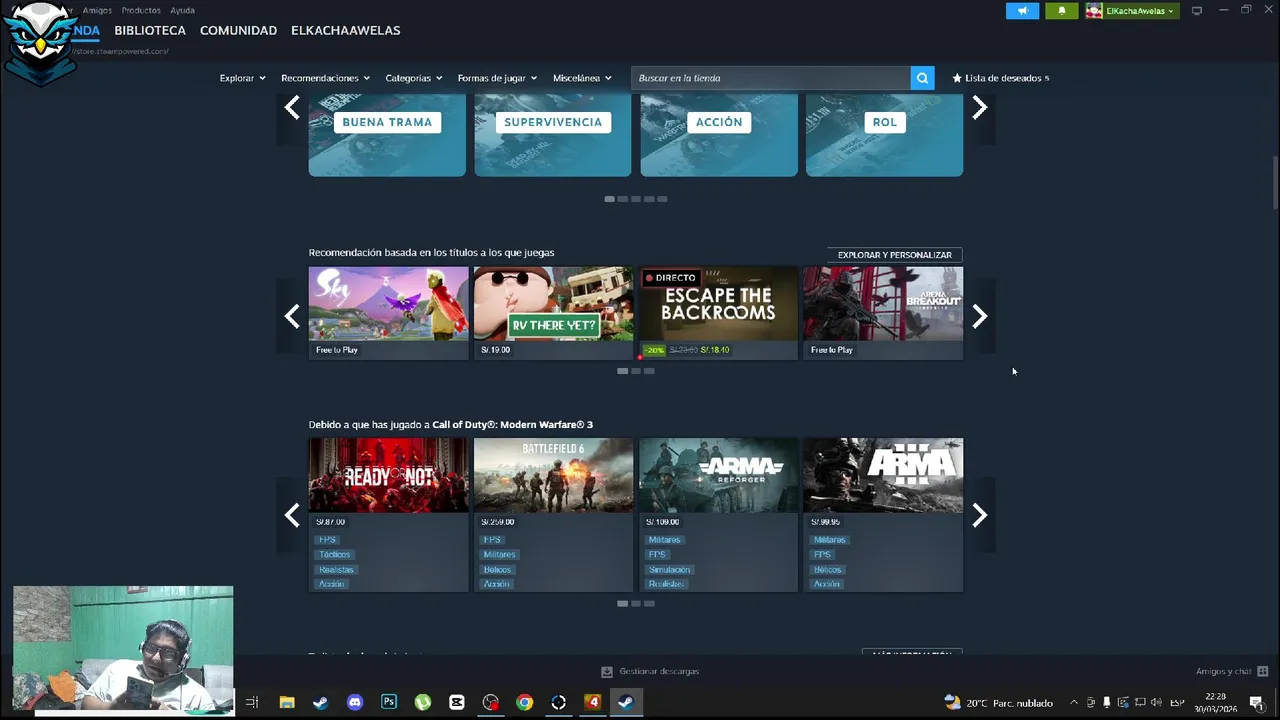Click Tácticos tag under Ready or Not

(334, 555)
